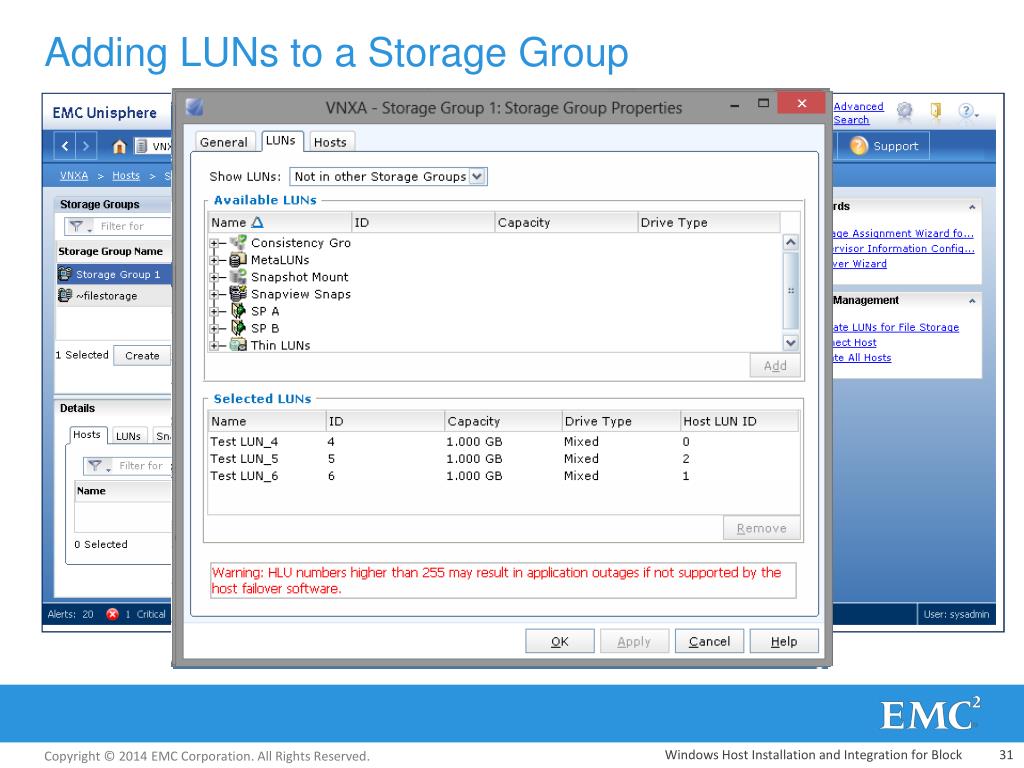Click the forward navigation arrow in Unisphere
Viewport: 1024px width, 768px height.
pyautogui.click(x=86, y=146)
